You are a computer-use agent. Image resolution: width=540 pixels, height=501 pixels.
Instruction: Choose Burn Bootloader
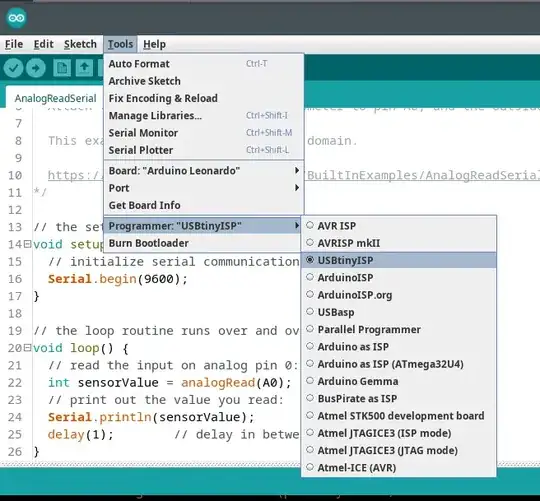202,243
